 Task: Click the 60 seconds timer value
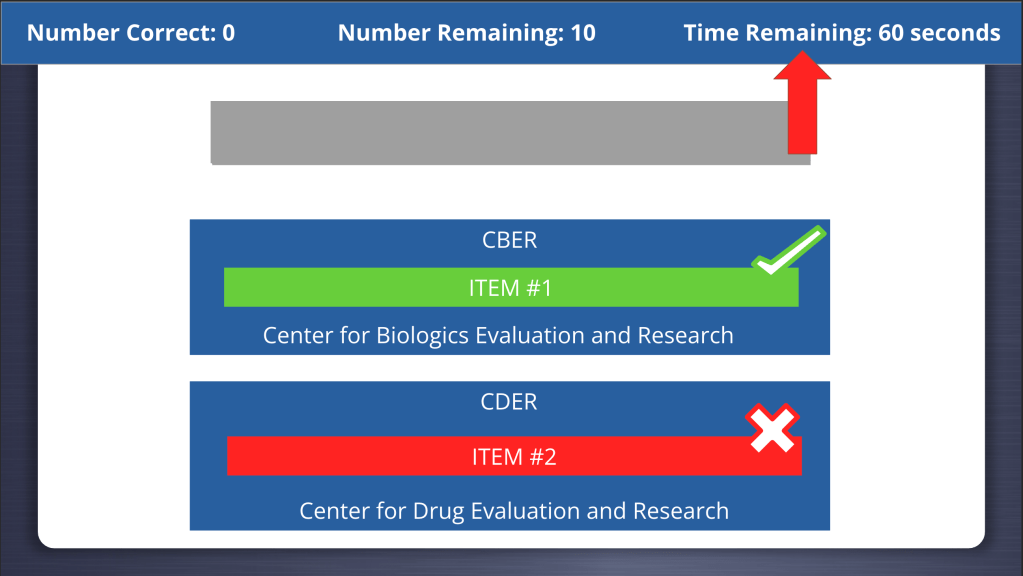[x=939, y=33]
